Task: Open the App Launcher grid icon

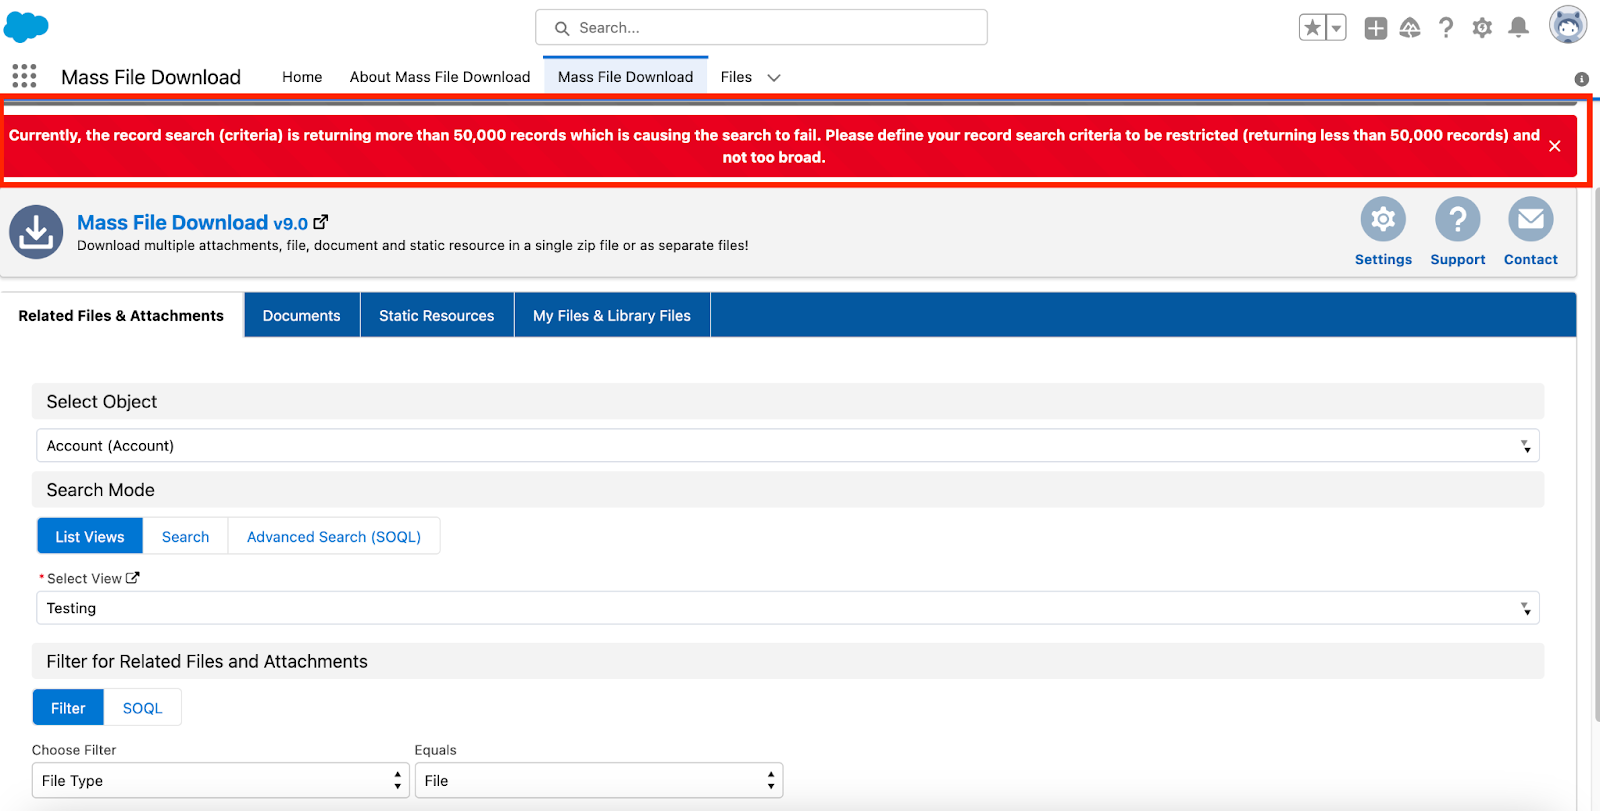Action: point(24,76)
